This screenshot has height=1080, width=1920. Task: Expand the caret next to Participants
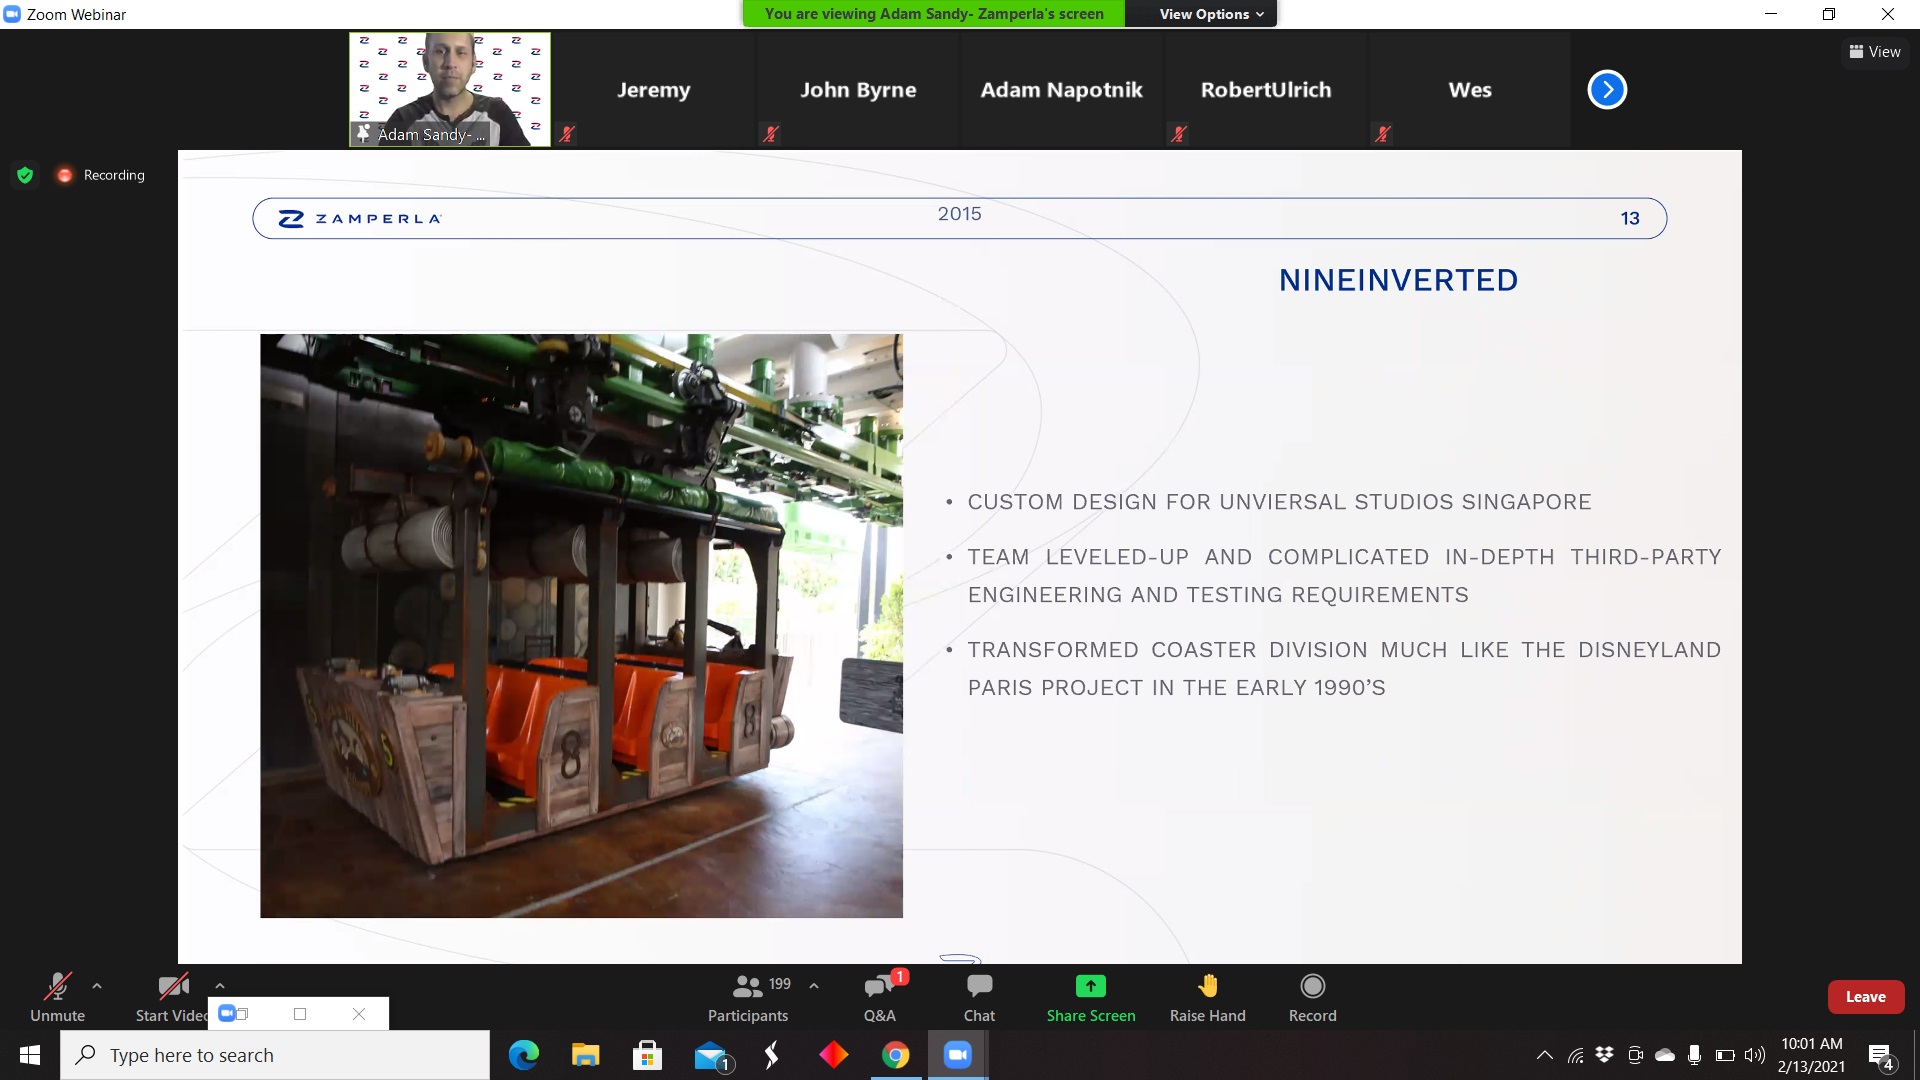[814, 986]
